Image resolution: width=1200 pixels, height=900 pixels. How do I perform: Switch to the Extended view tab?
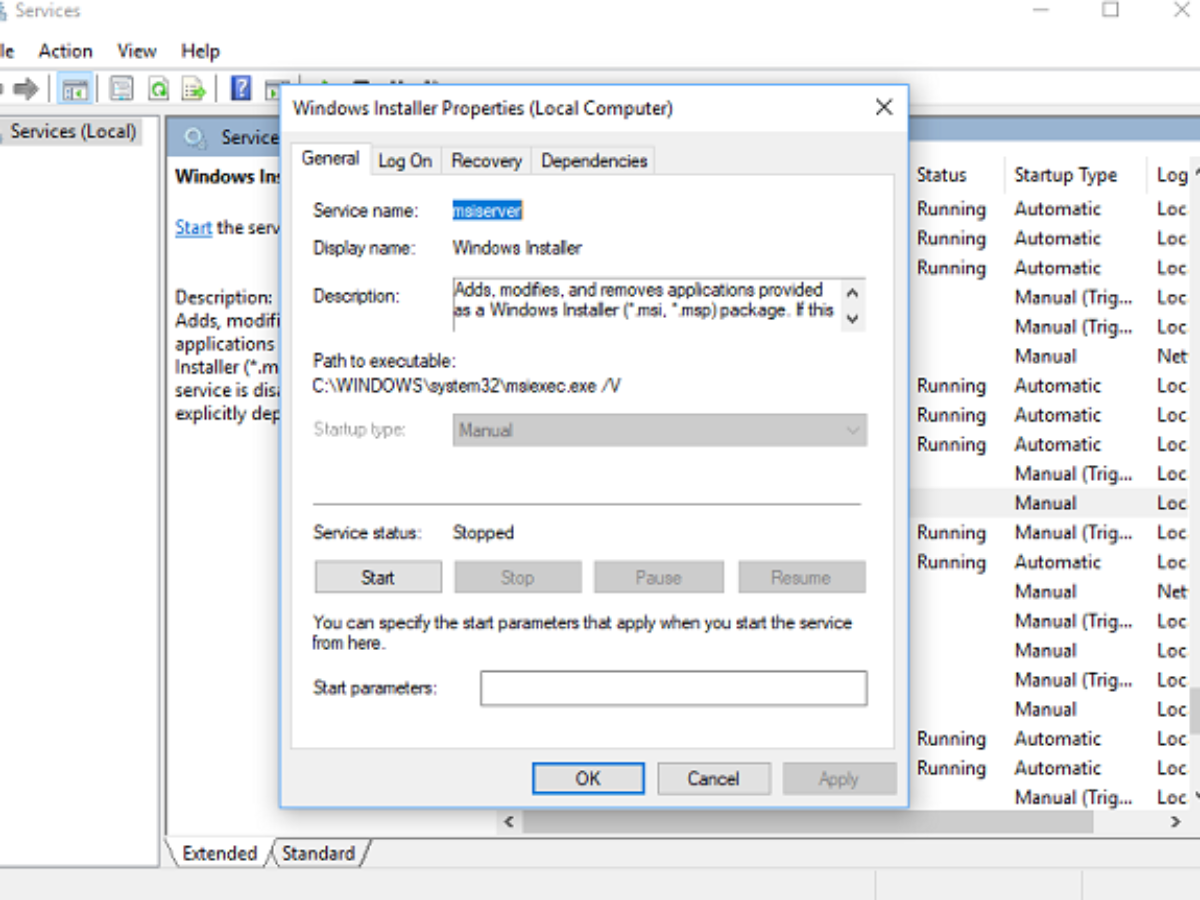pos(220,853)
